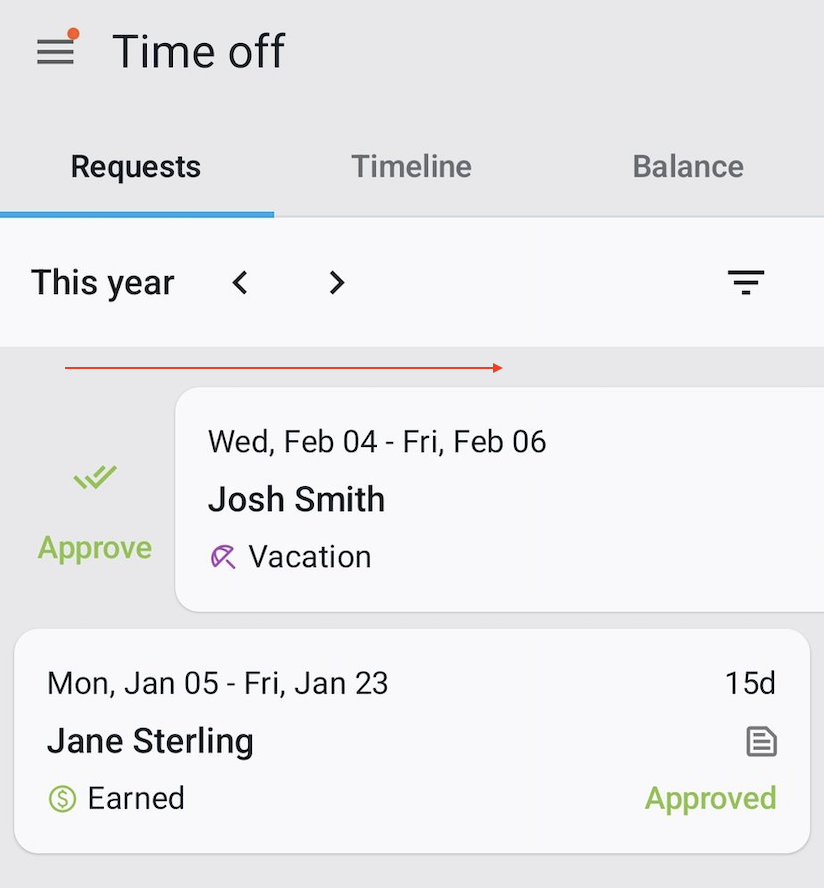Open the This year period selector

102,283
